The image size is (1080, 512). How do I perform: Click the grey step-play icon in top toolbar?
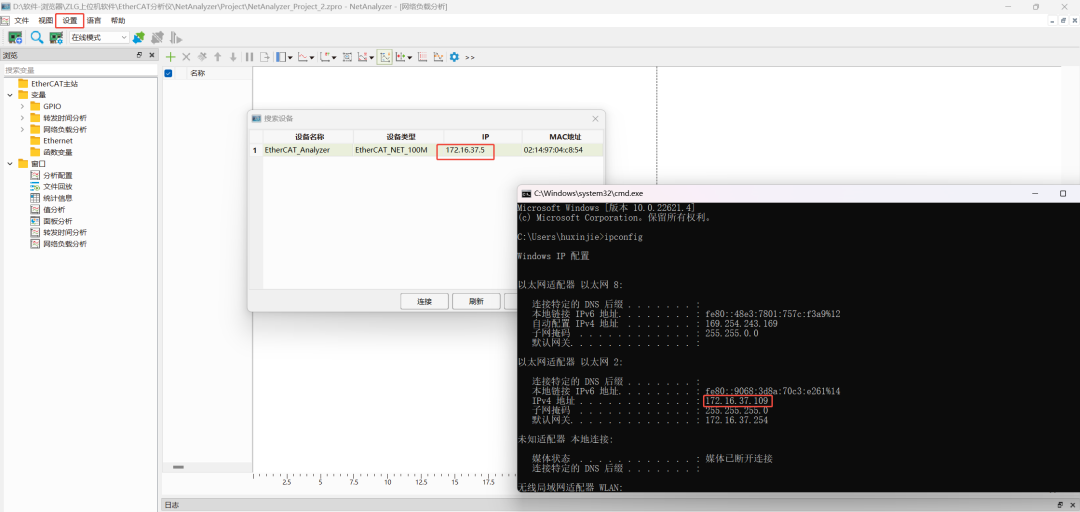pyautogui.click(x=176, y=37)
